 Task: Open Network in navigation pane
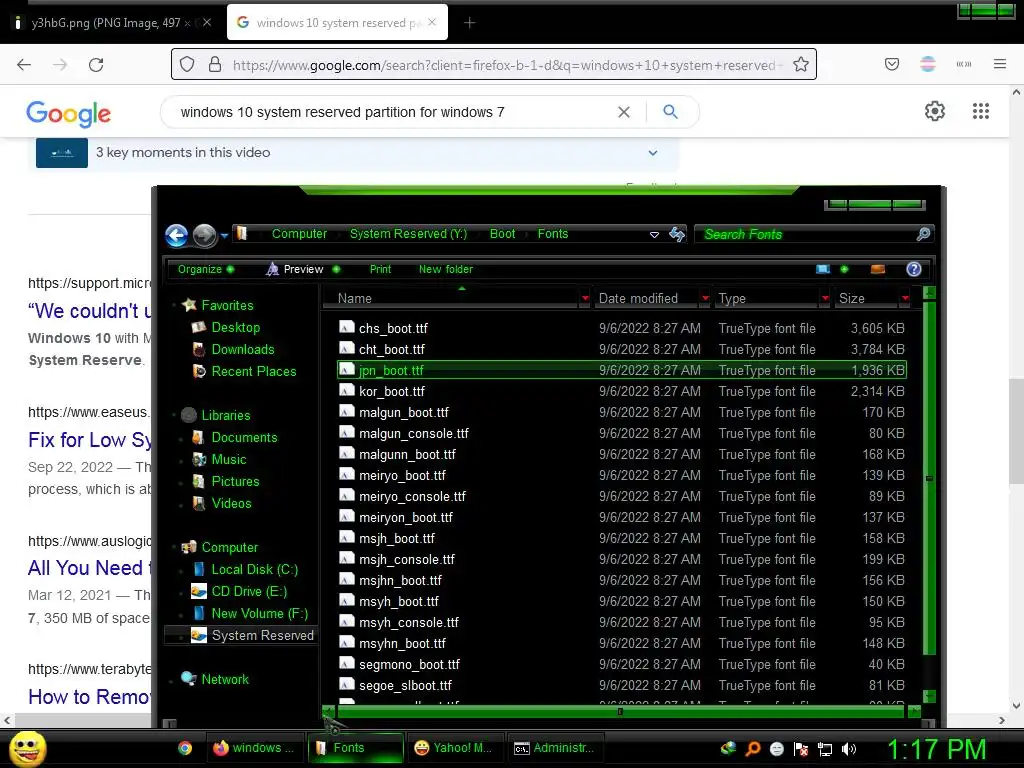click(225, 680)
